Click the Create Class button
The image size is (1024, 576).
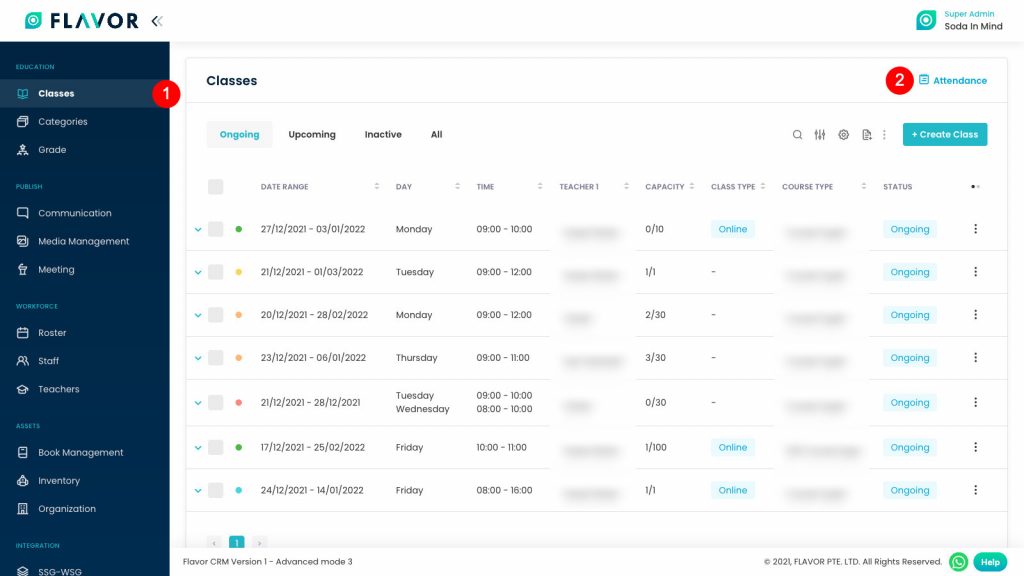pyautogui.click(x=944, y=133)
